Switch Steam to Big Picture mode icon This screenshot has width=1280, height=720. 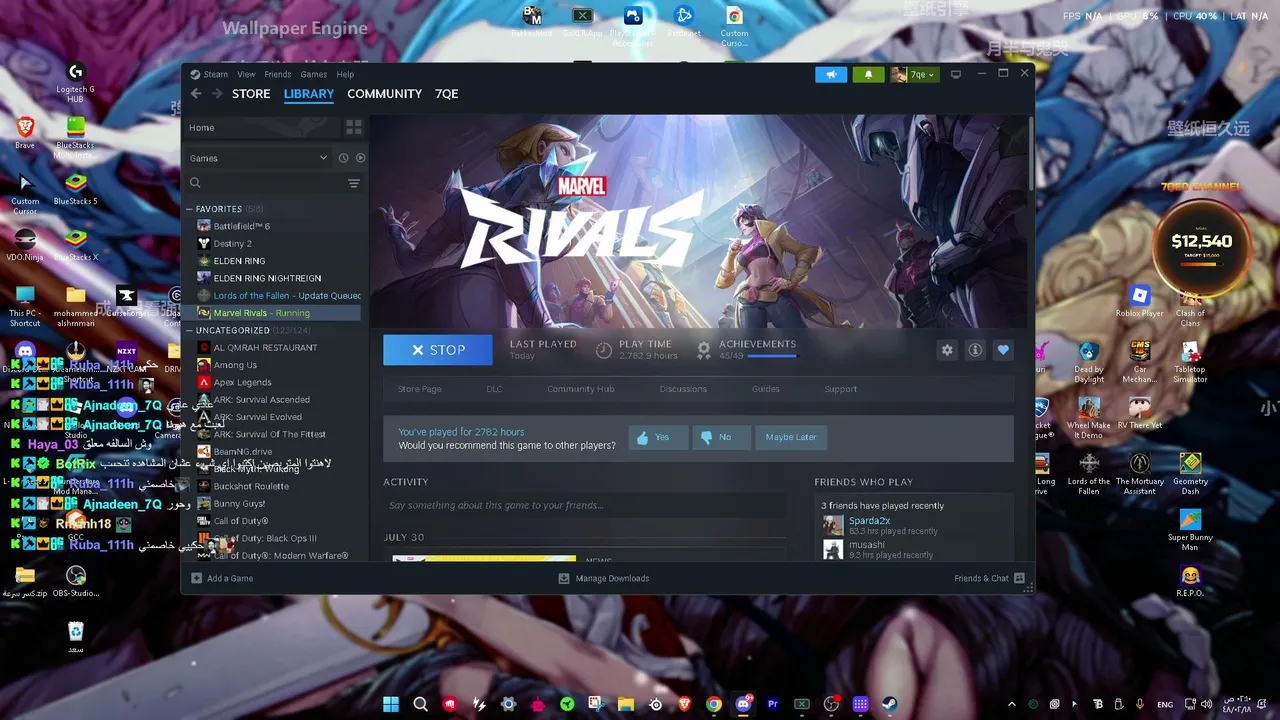click(x=956, y=74)
